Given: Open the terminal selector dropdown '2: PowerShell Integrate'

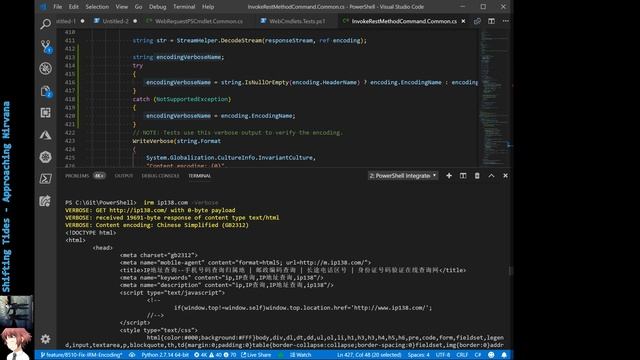Looking at the screenshot, I should coord(403,176).
